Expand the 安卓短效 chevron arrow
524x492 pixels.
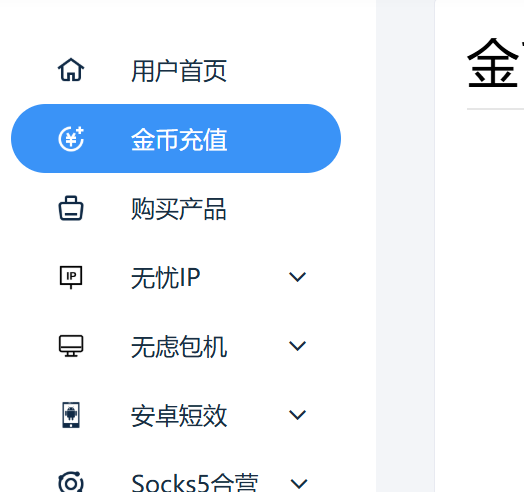[x=297, y=415]
